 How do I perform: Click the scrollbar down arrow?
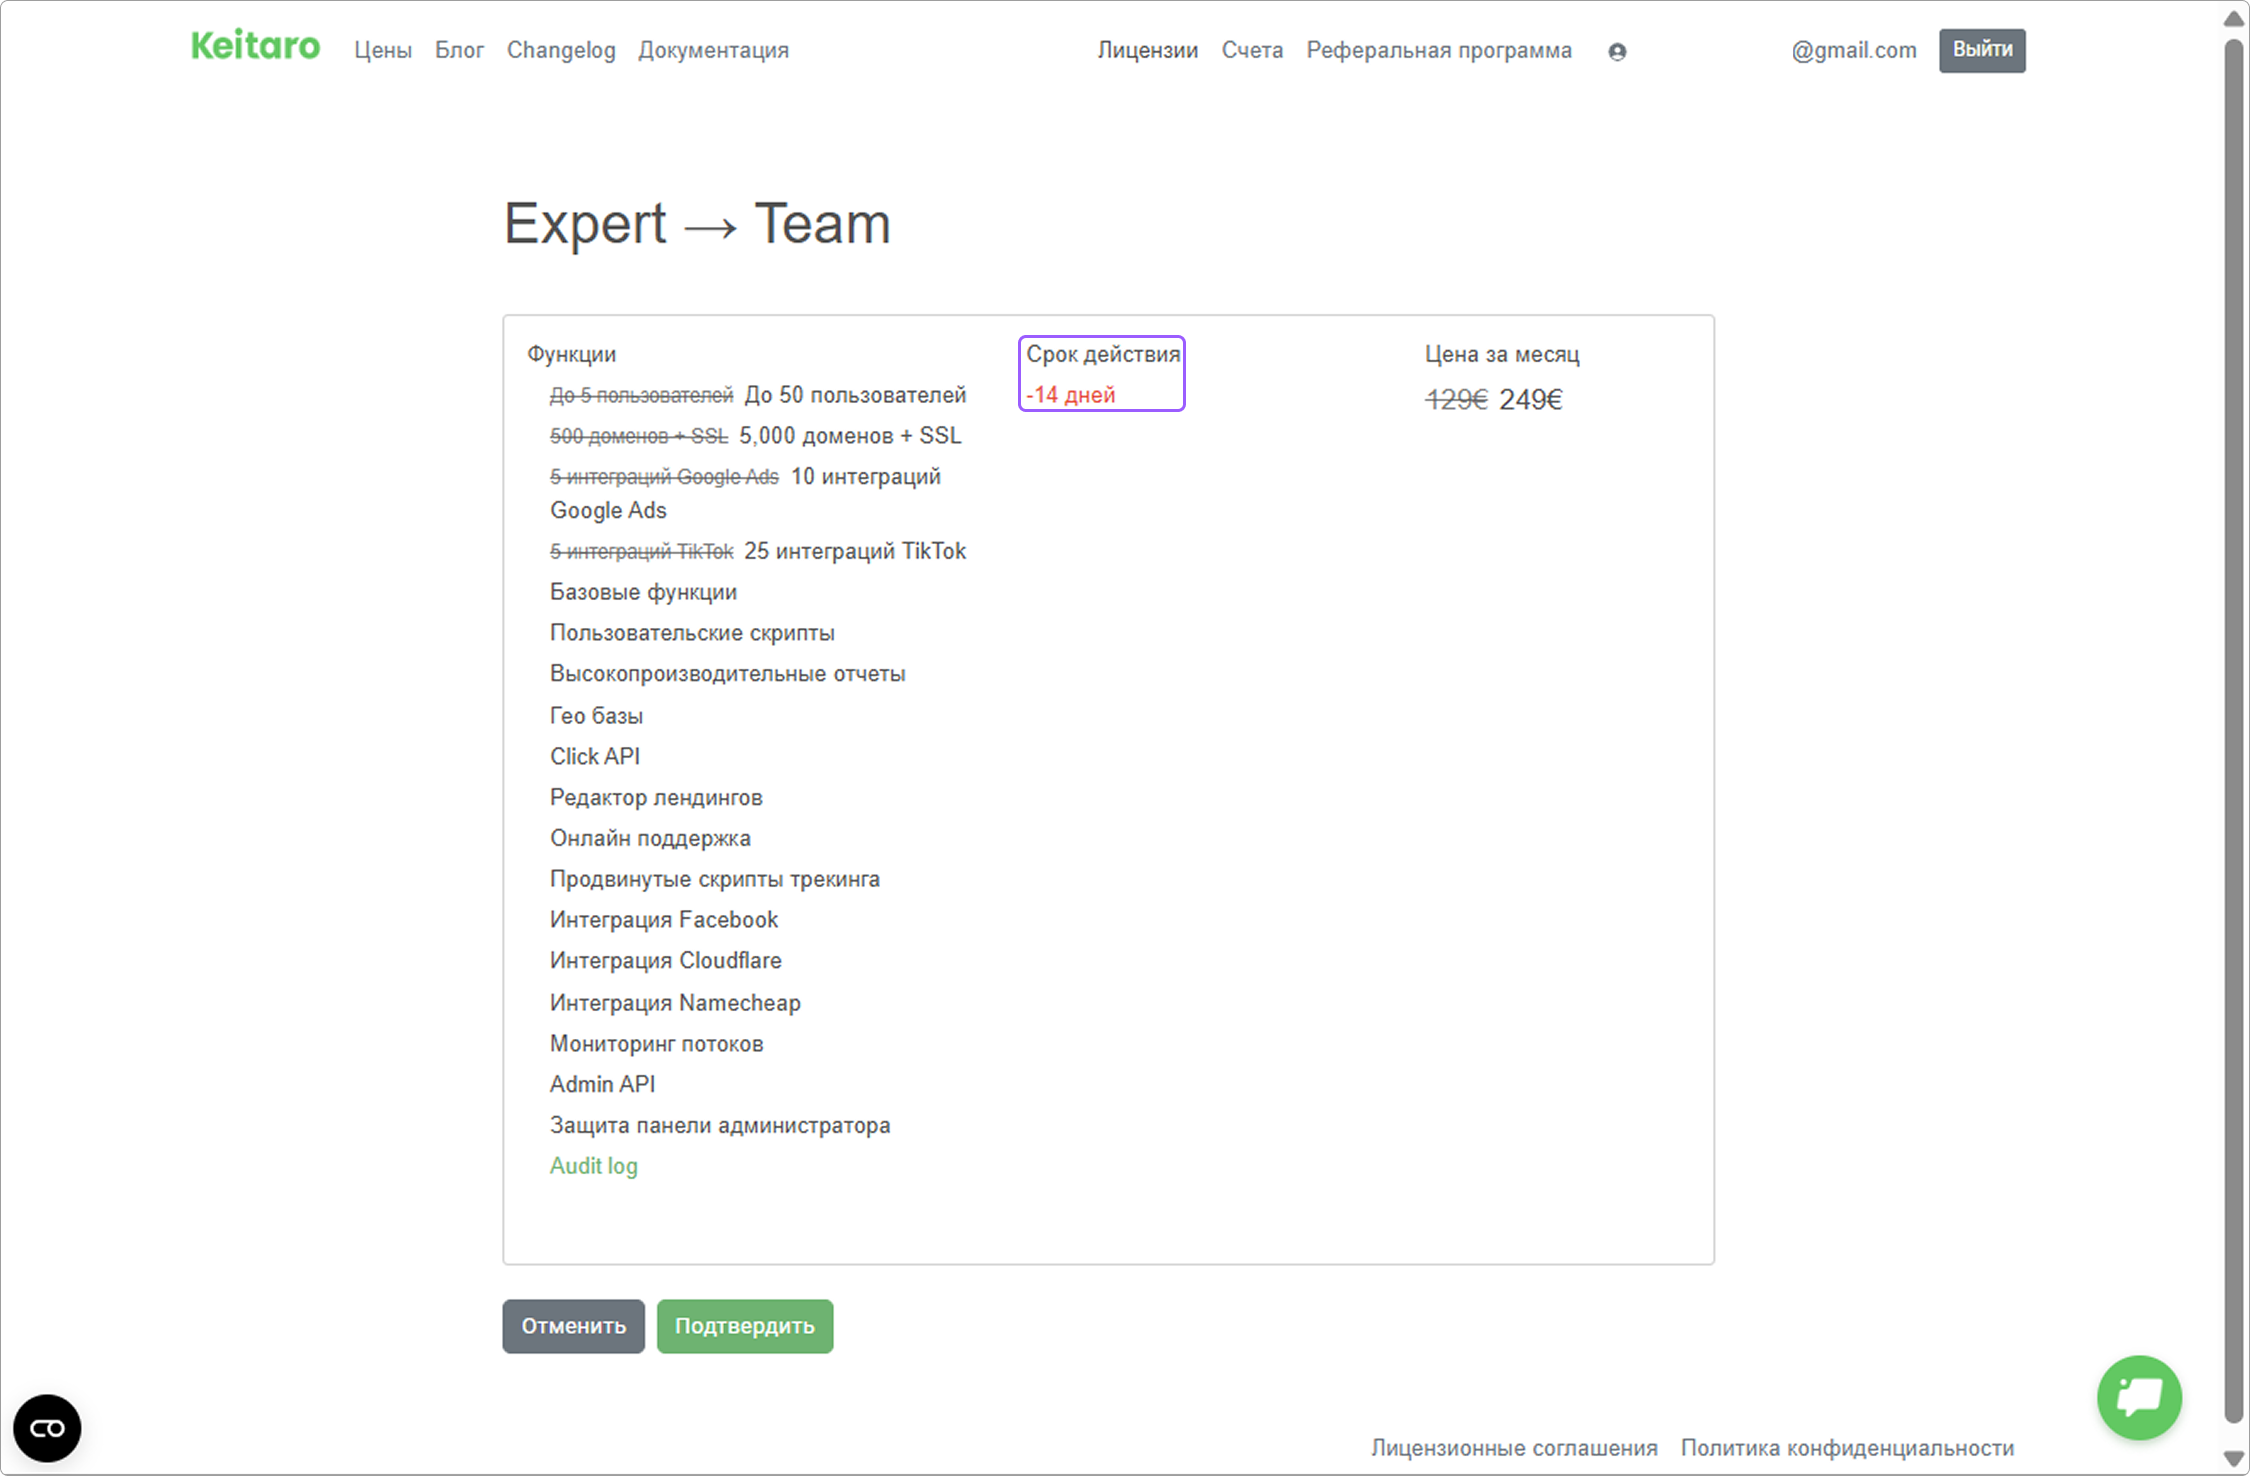[x=2233, y=1458]
